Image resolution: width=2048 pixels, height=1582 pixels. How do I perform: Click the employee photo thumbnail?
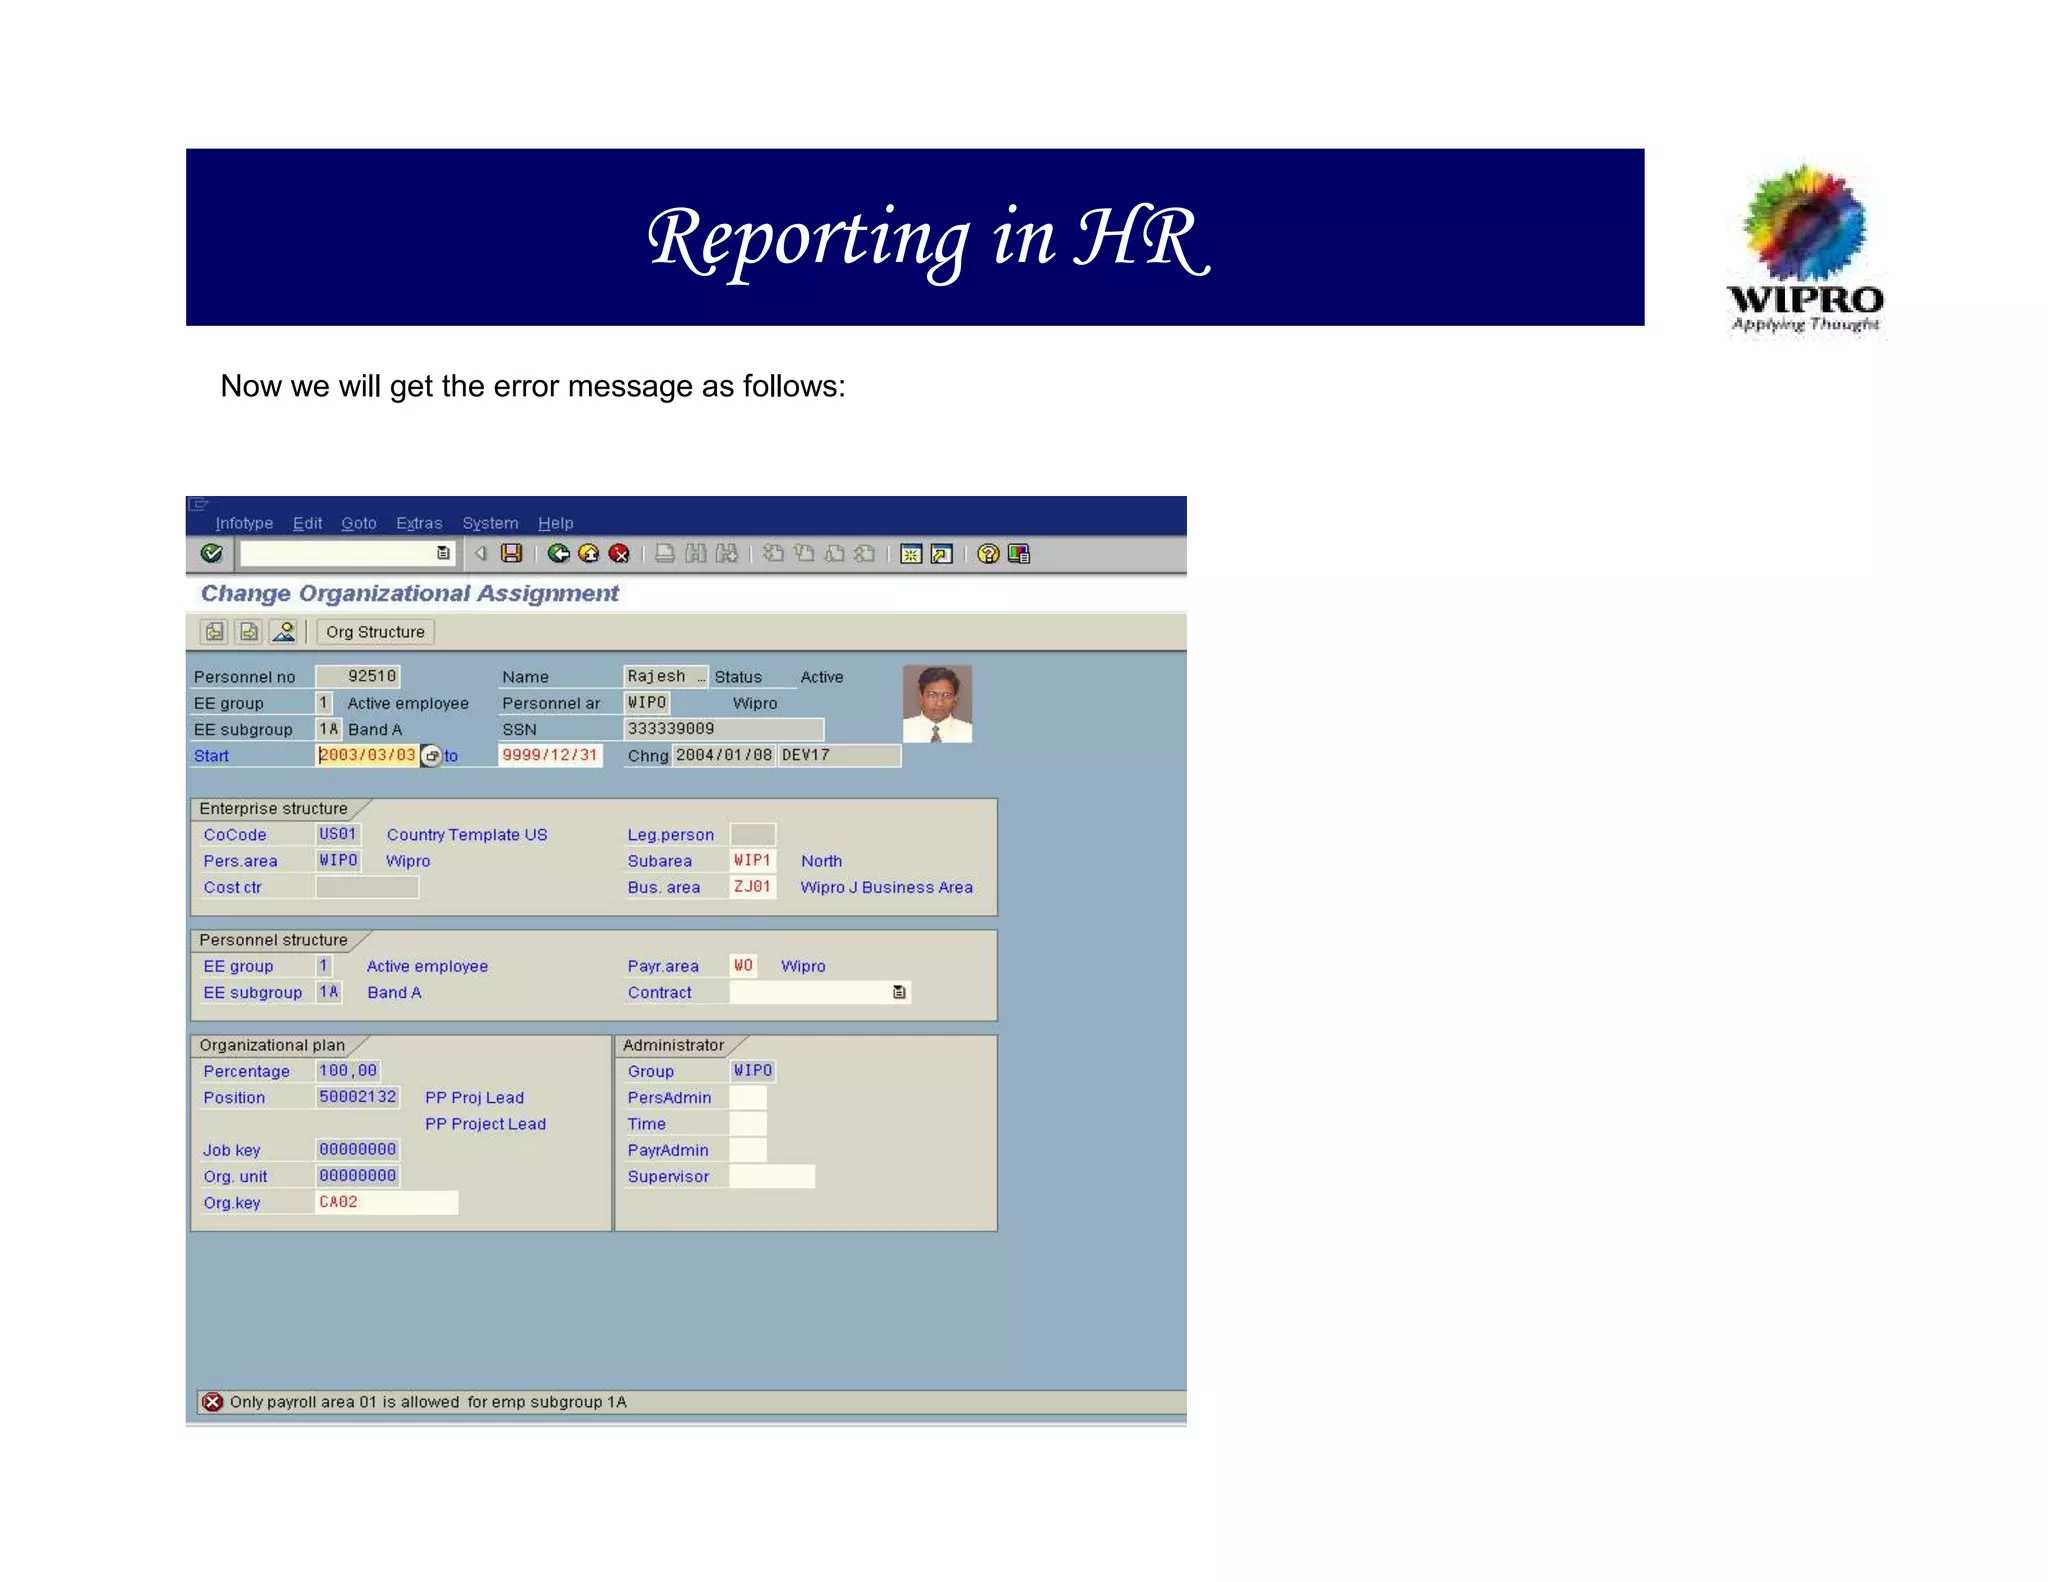pyautogui.click(x=937, y=703)
